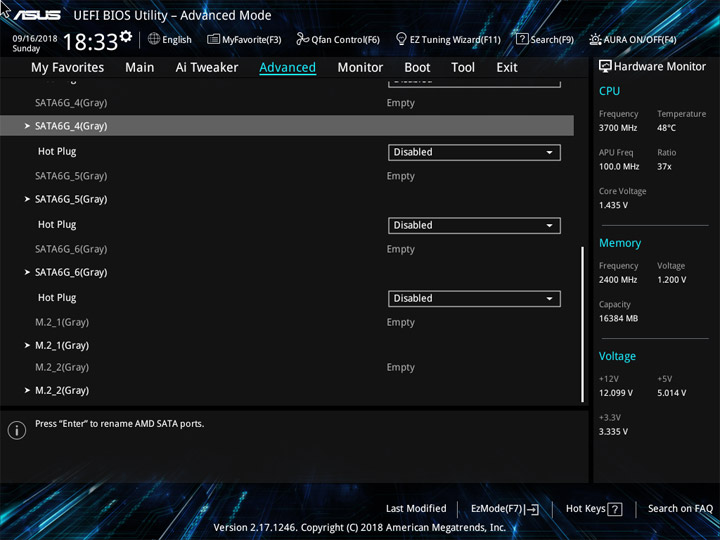
Task: Click the EZ Tuning Wizard lightbulb icon
Action: pos(401,39)
